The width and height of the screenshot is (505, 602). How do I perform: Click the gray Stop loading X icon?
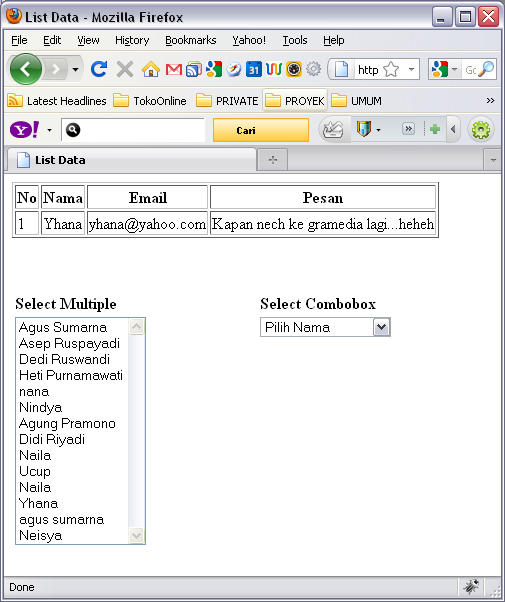click(125, 69)
